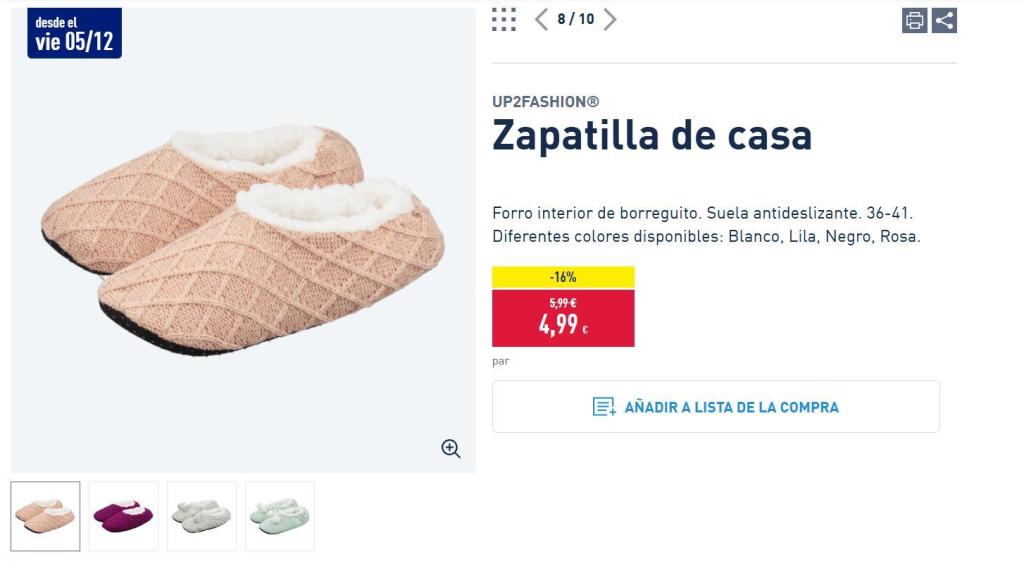Image resolution: width=1024 pixels, height=576 pixels.
Task: Click the share icon next to the printer
Action: (x=946, y=19)
